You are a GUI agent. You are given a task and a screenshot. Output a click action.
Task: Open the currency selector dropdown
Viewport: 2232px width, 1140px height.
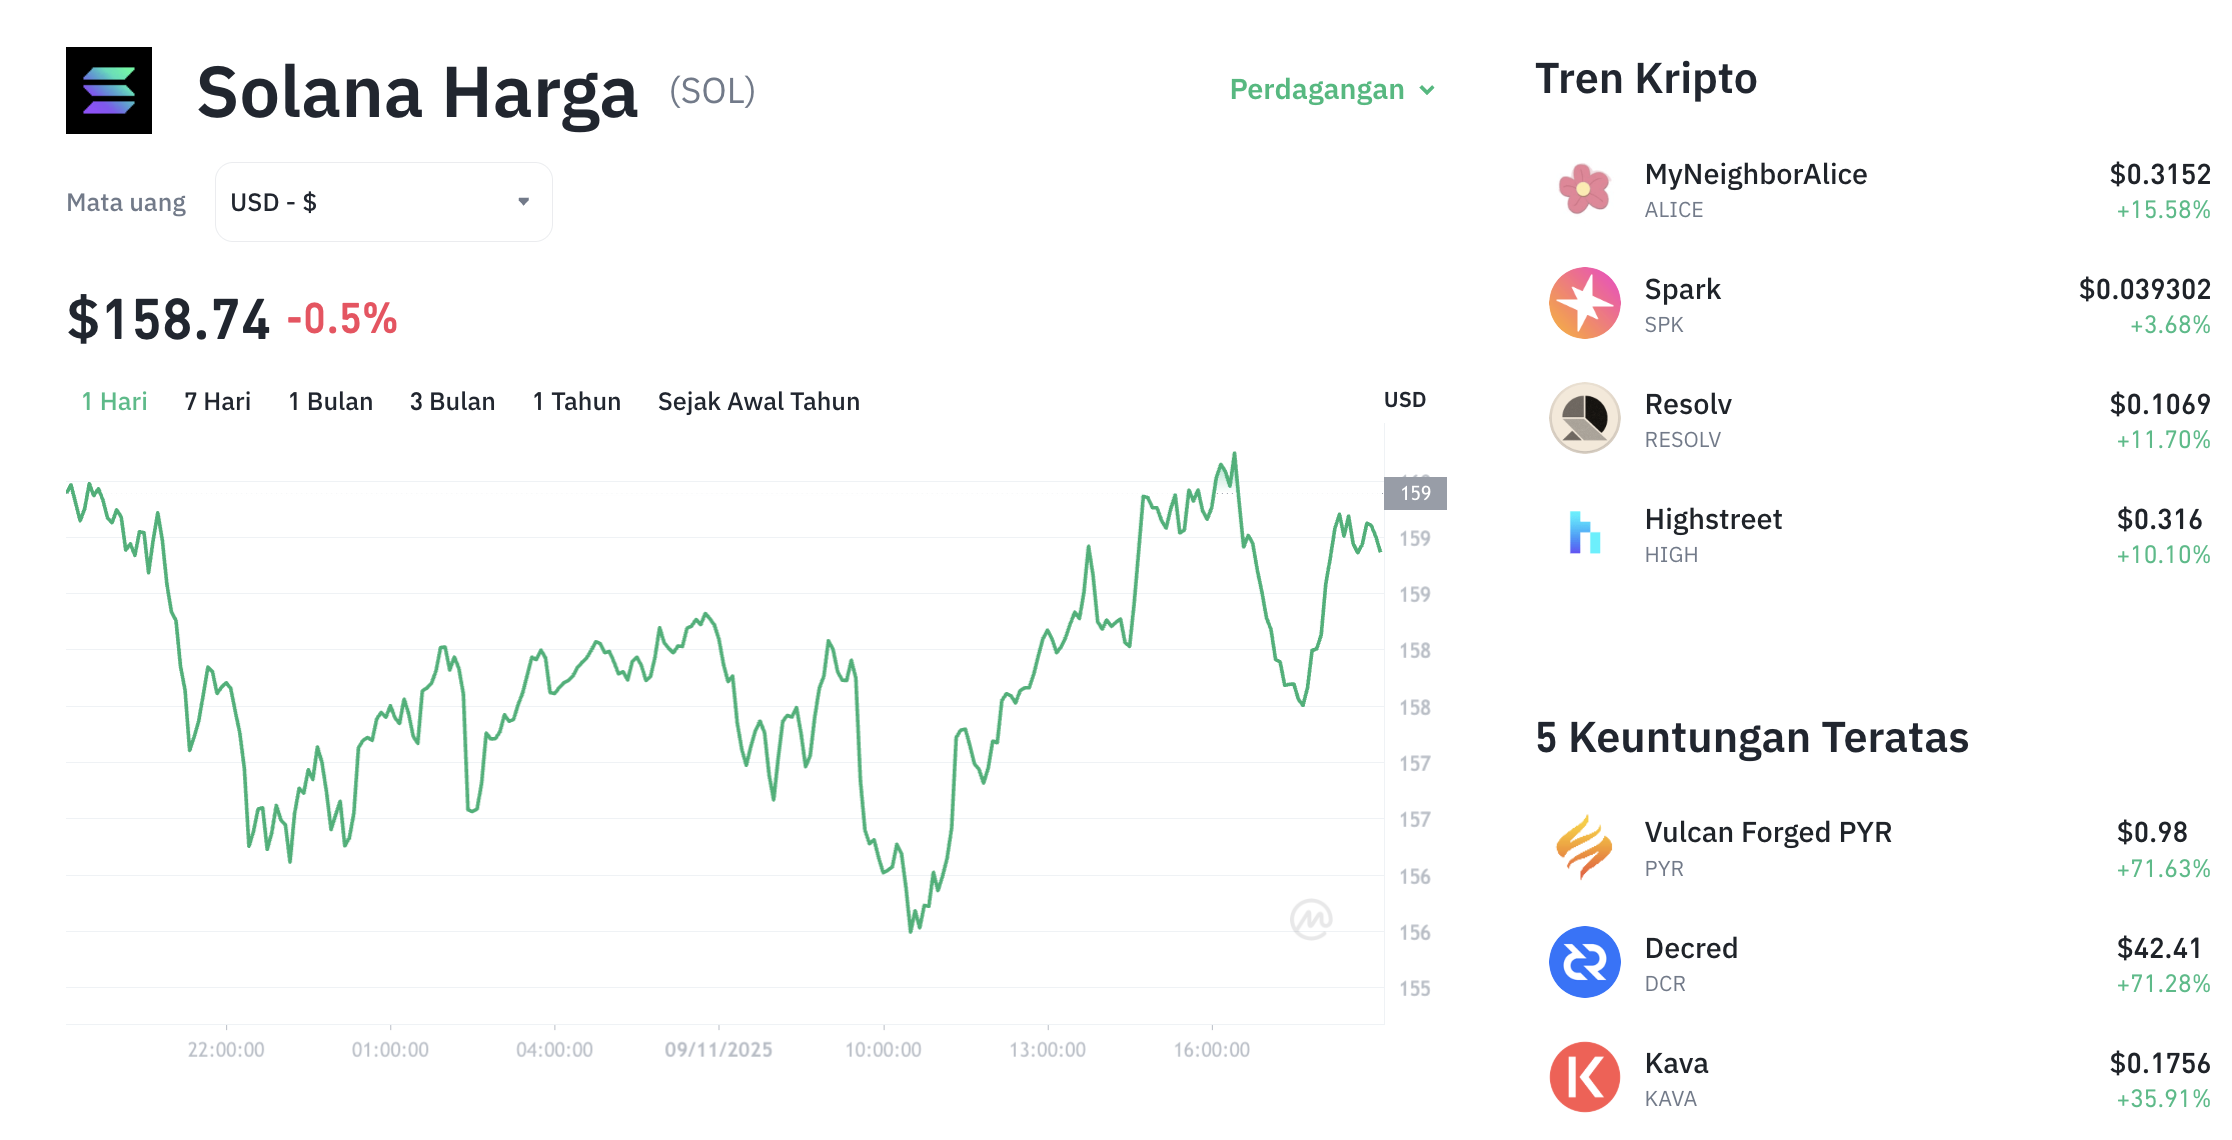(x=383, y=201)
